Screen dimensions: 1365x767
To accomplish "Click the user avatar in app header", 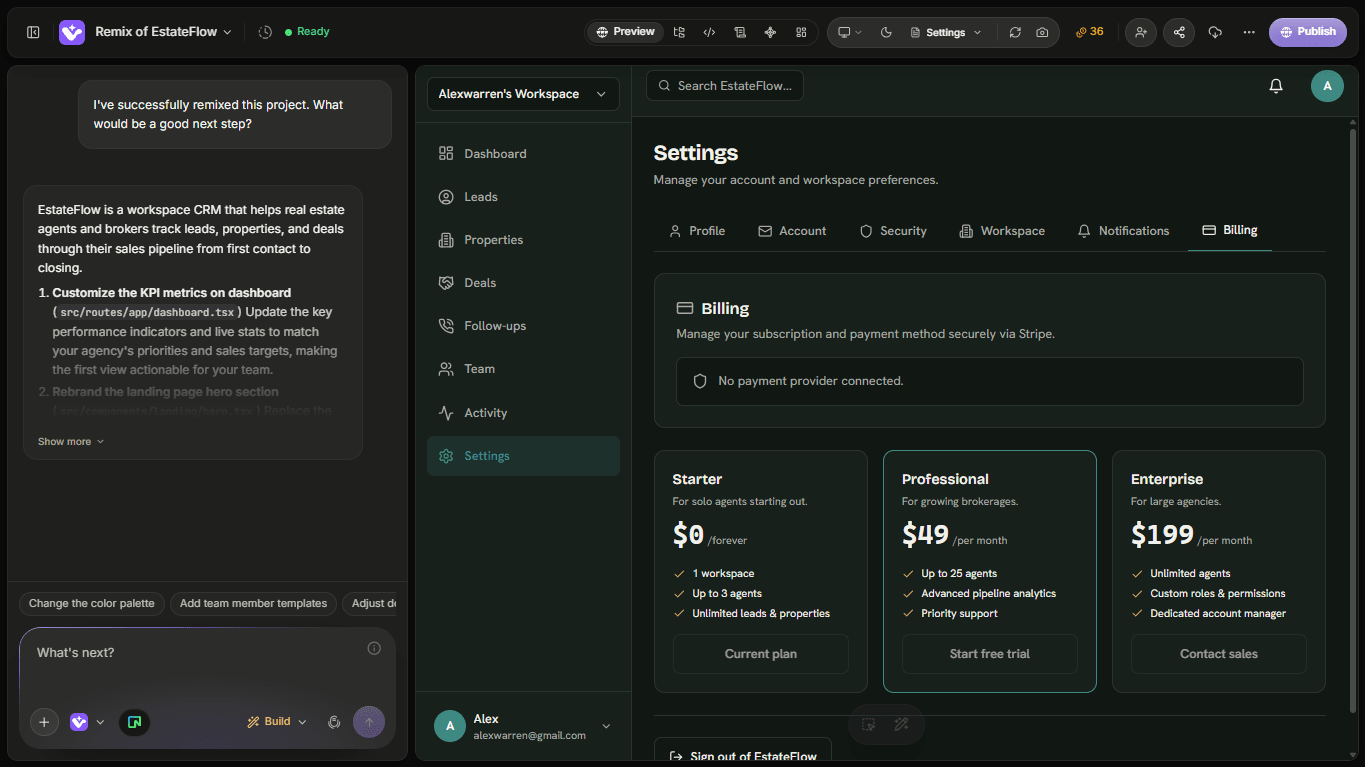I will coord(1327,86).
